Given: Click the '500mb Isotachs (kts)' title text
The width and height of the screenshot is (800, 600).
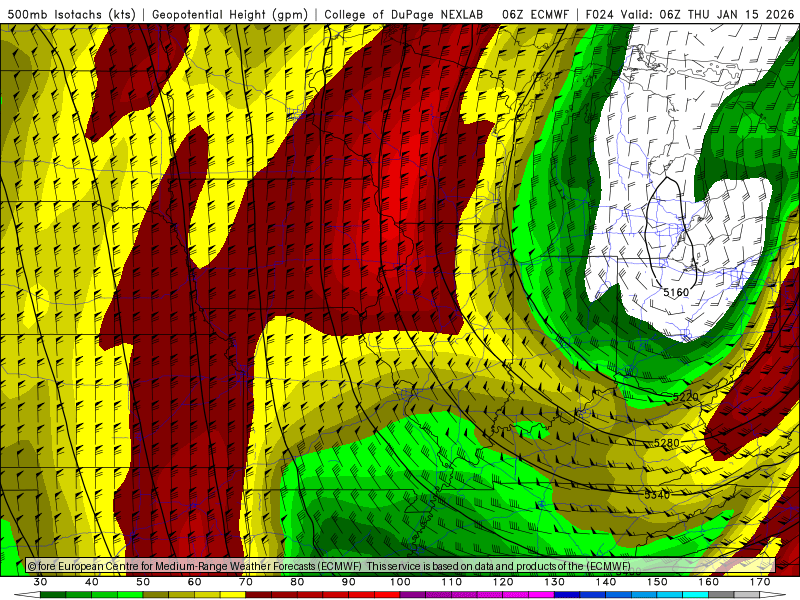Looking at the screenshot, I should (72, 15).
